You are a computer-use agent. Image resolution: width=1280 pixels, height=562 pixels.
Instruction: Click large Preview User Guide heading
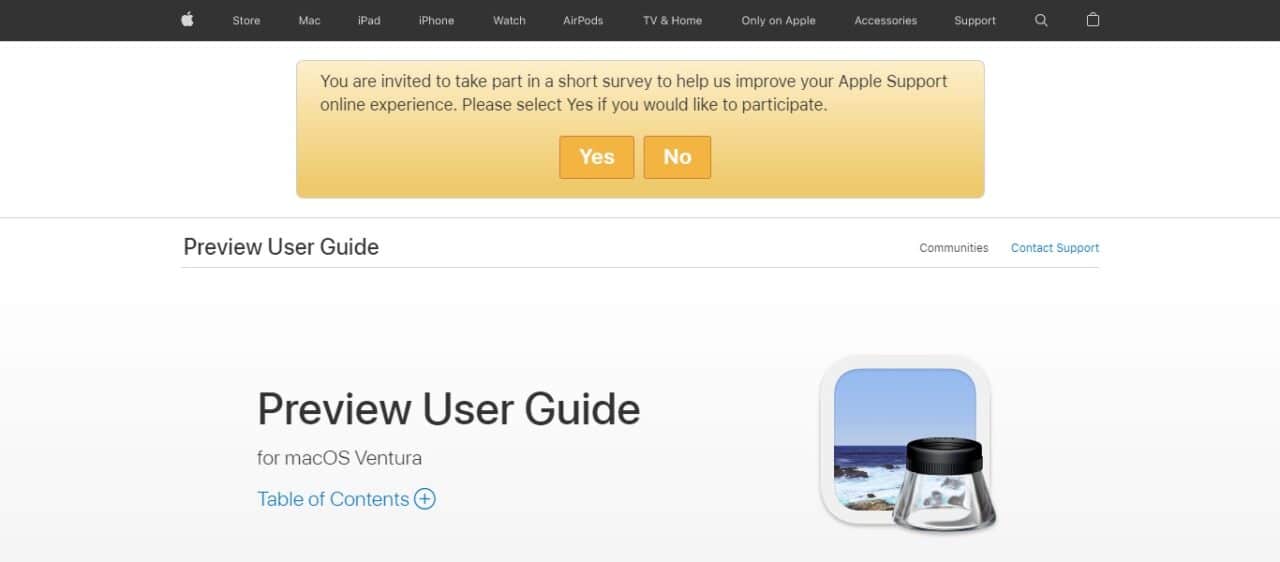(449, 409)
